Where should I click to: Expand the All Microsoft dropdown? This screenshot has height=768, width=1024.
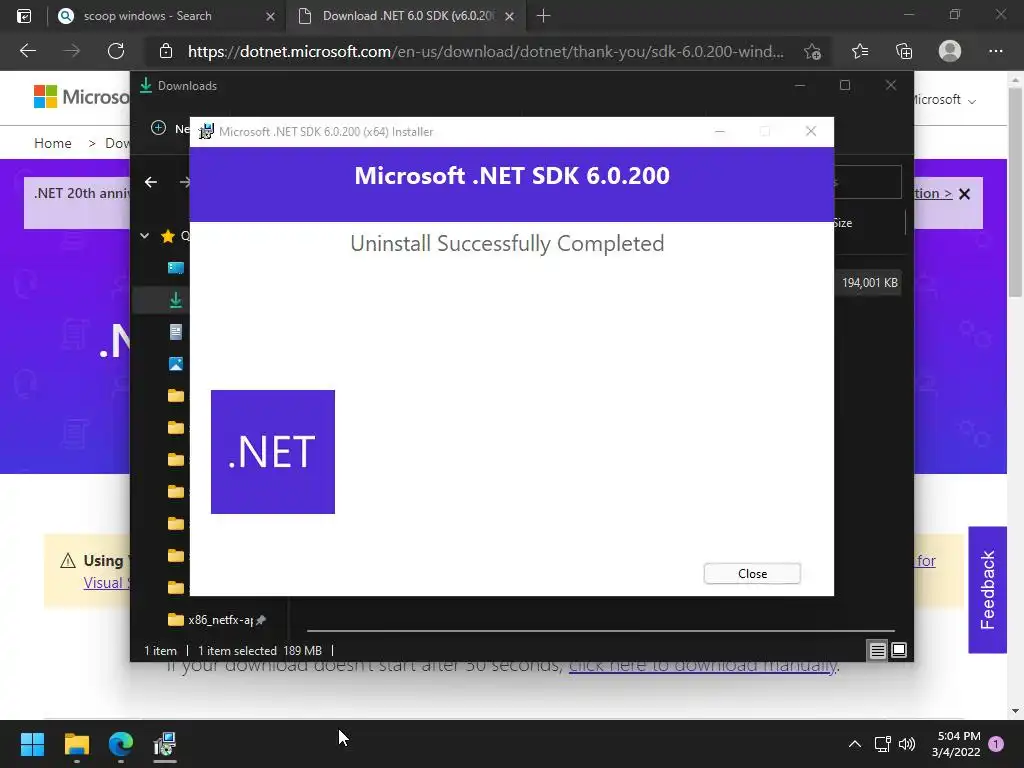point(944,100)
